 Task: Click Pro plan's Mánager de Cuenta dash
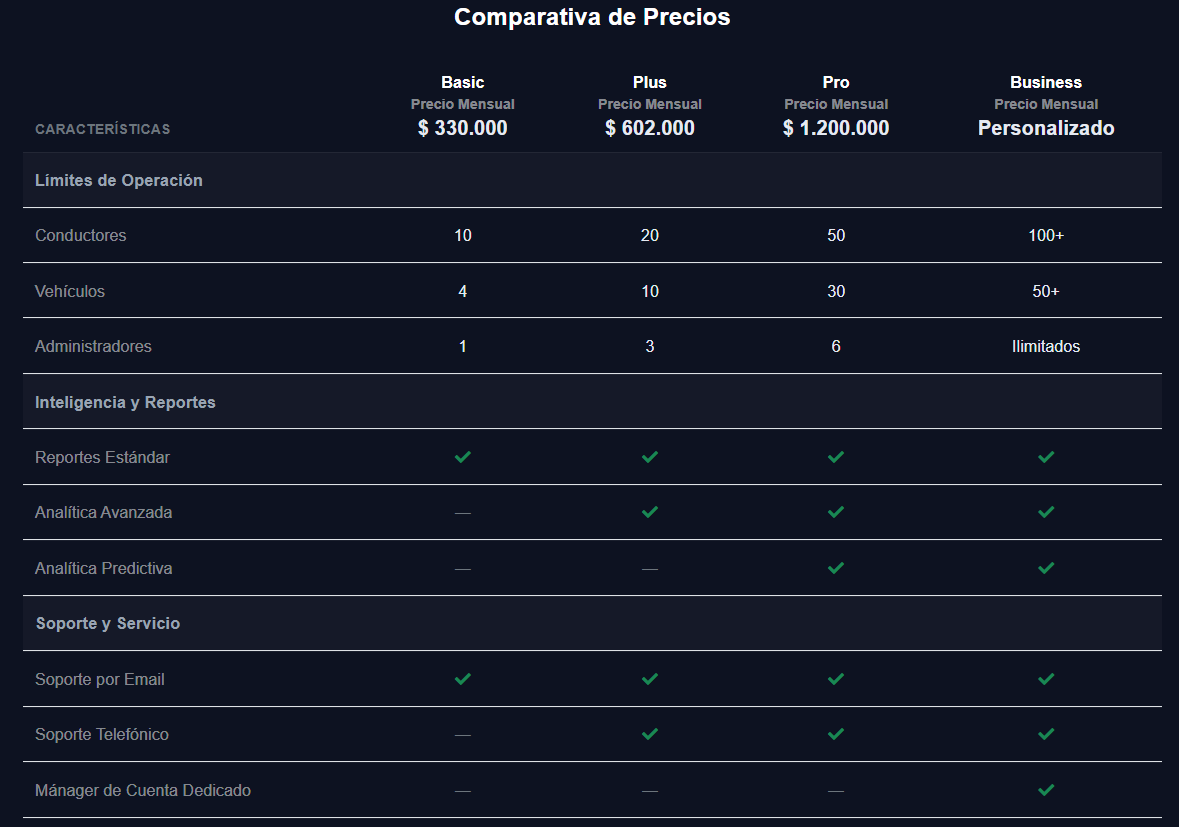tap(836, 791)
